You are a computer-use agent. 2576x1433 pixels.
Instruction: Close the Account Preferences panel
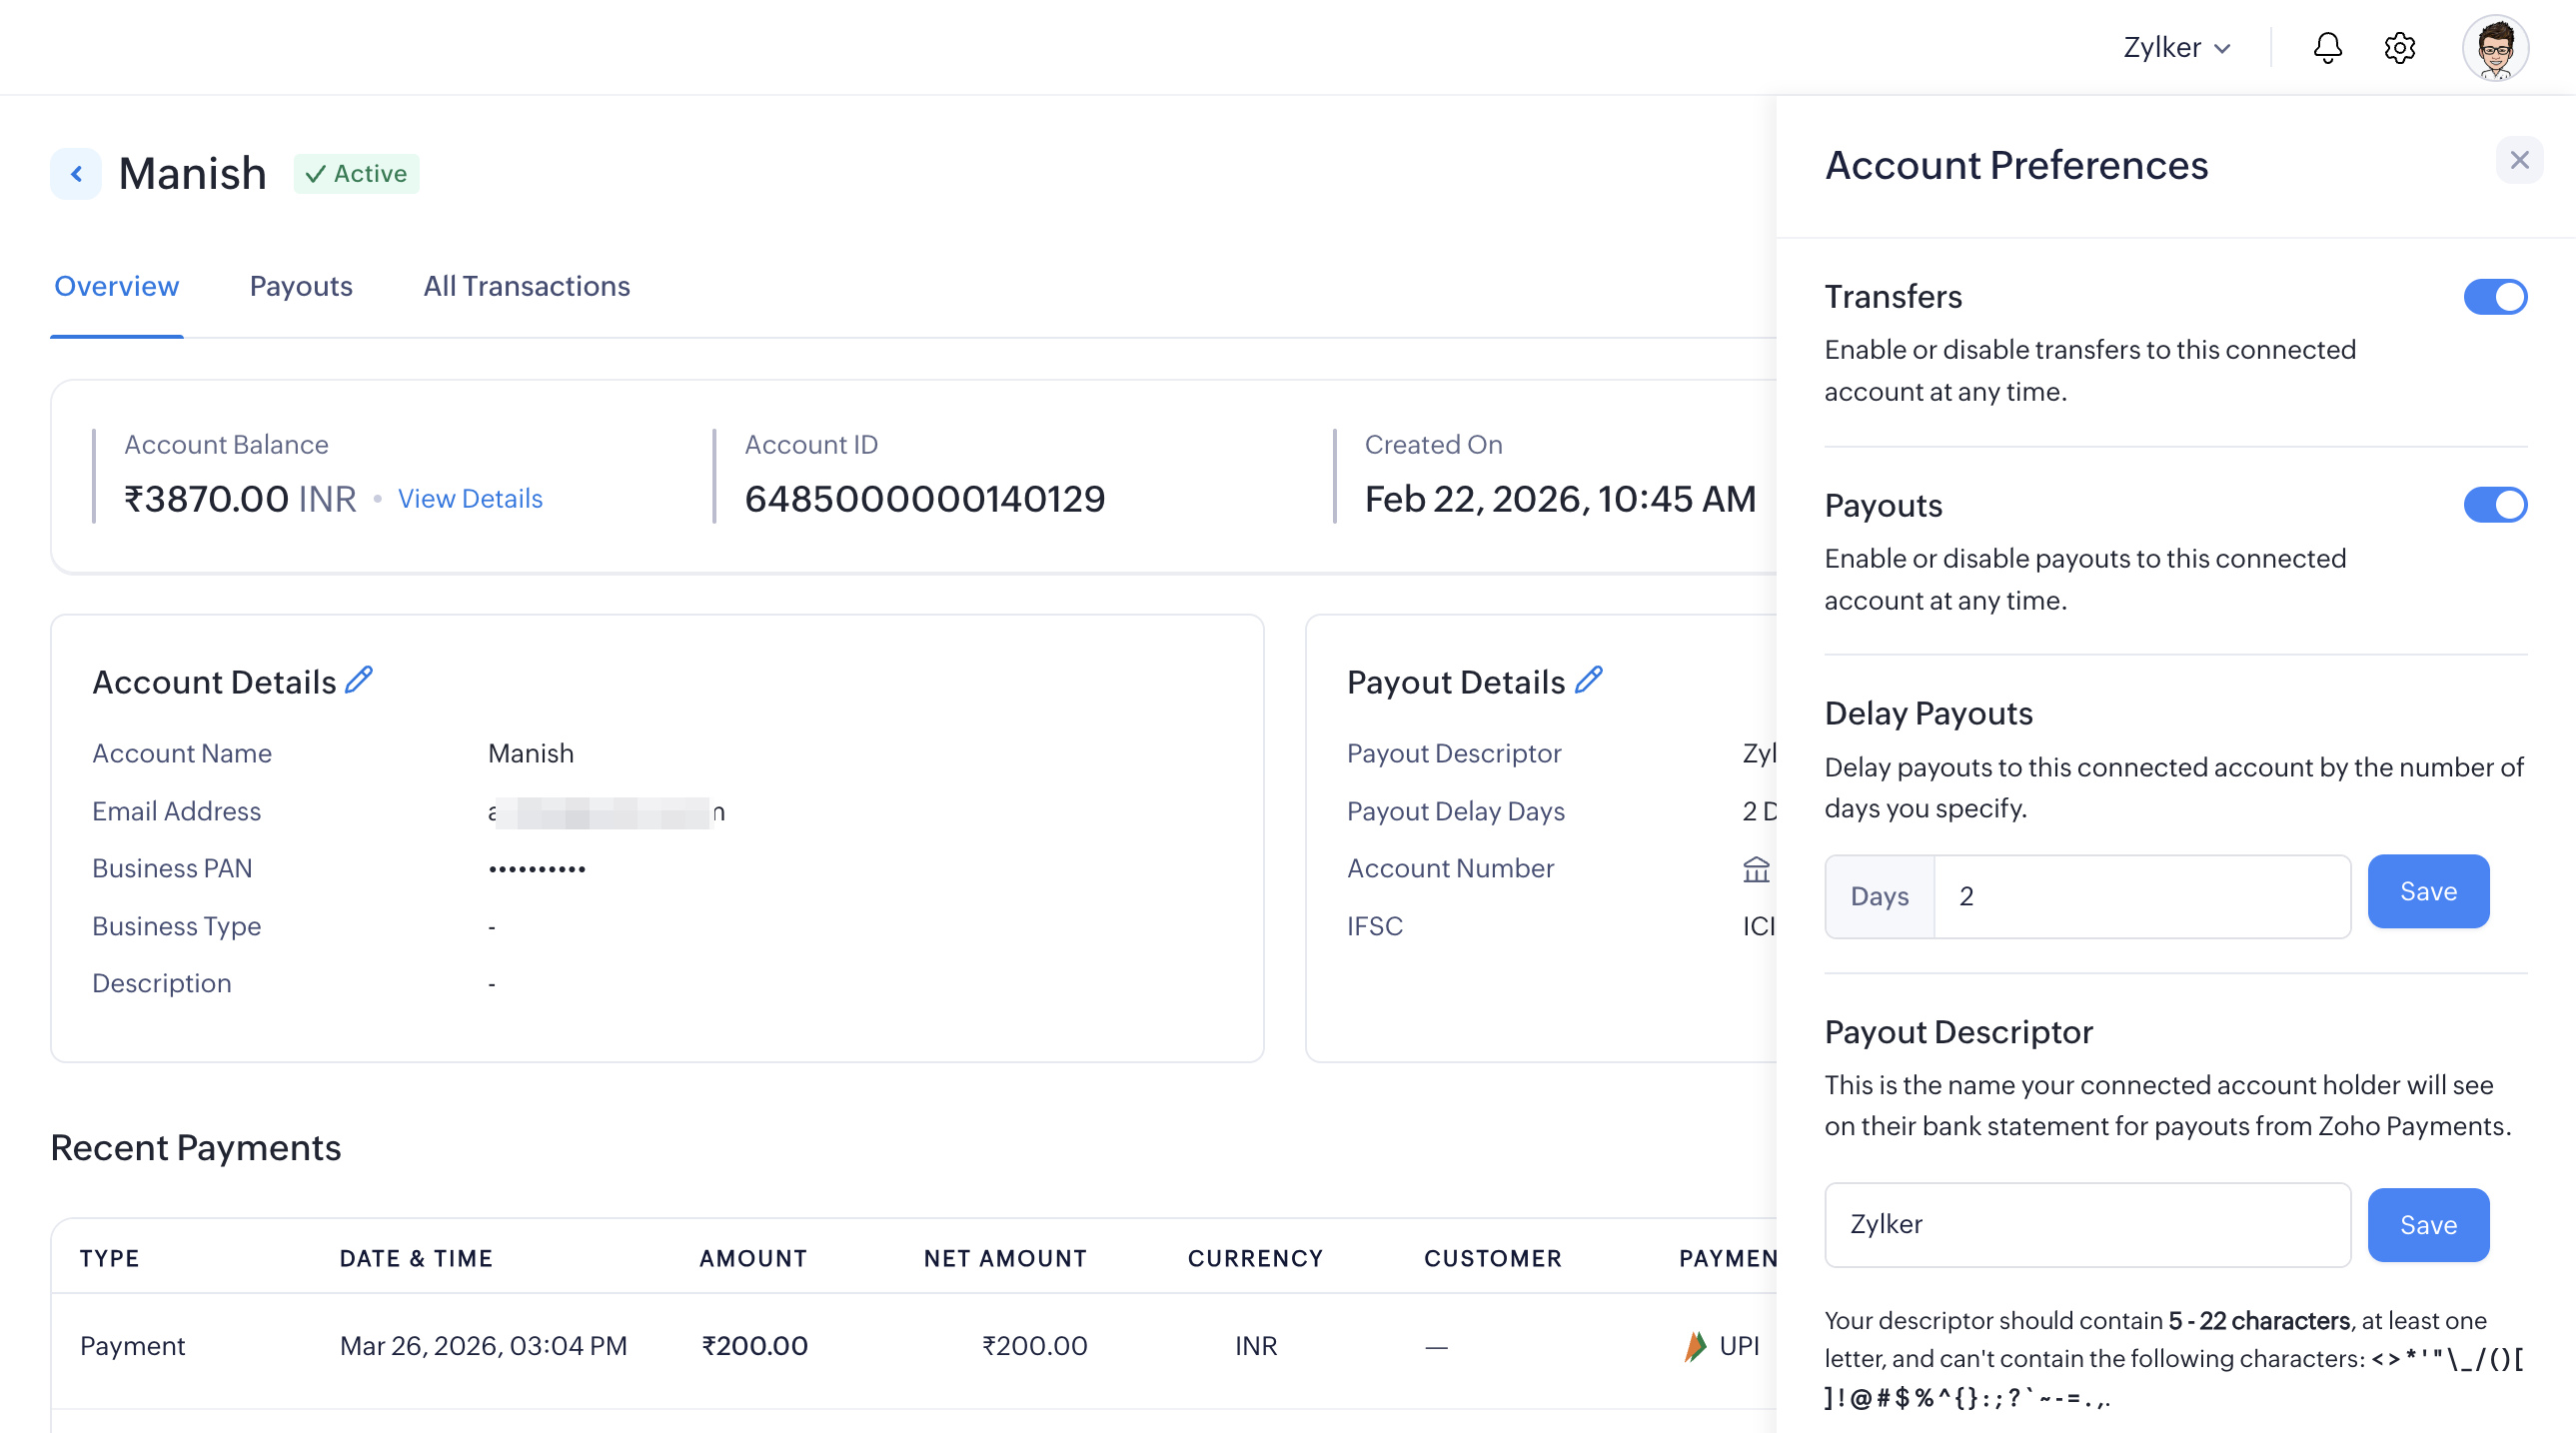pos(2519,160)
